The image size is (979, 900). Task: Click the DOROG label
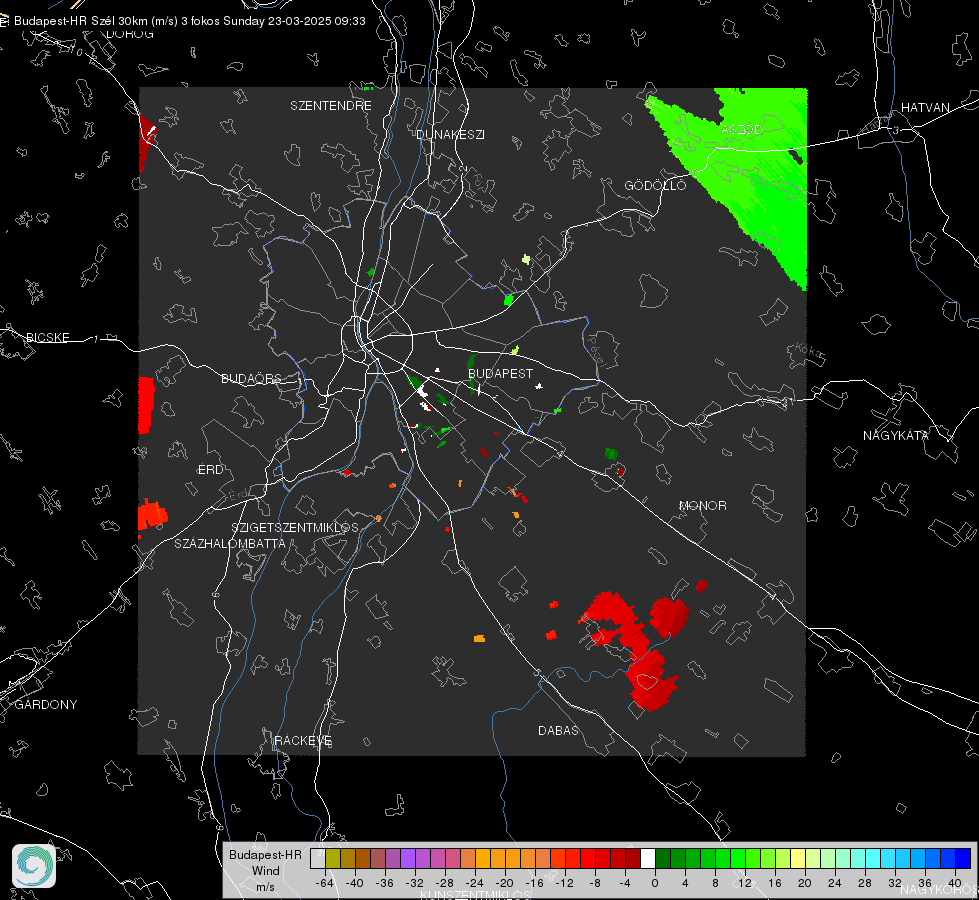pyautogui.click(x=130, y=34)
